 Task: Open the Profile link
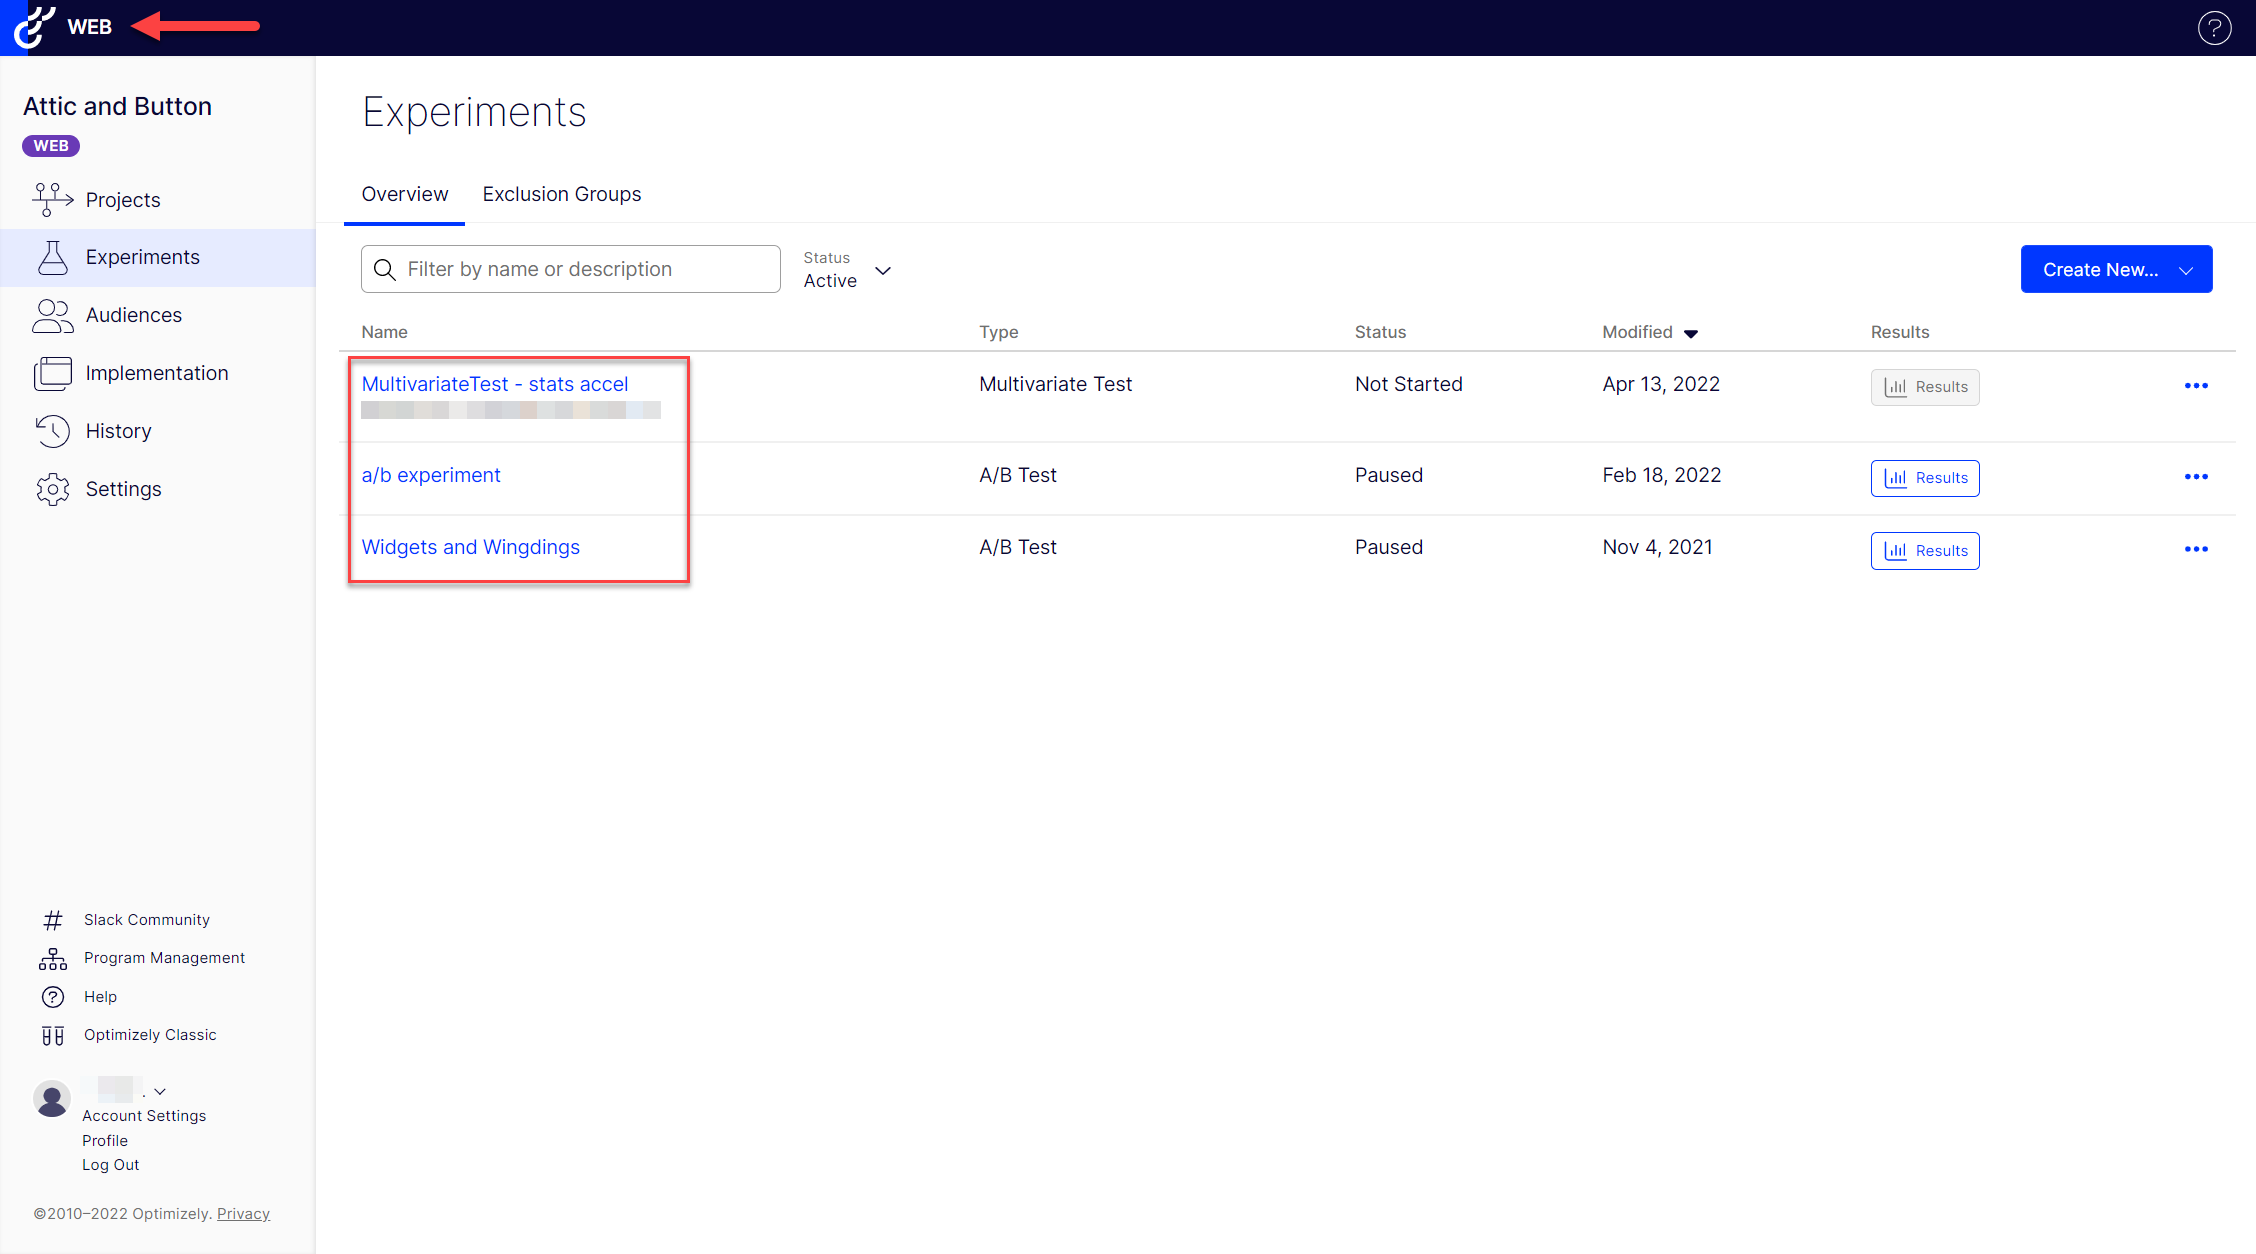105,1141
